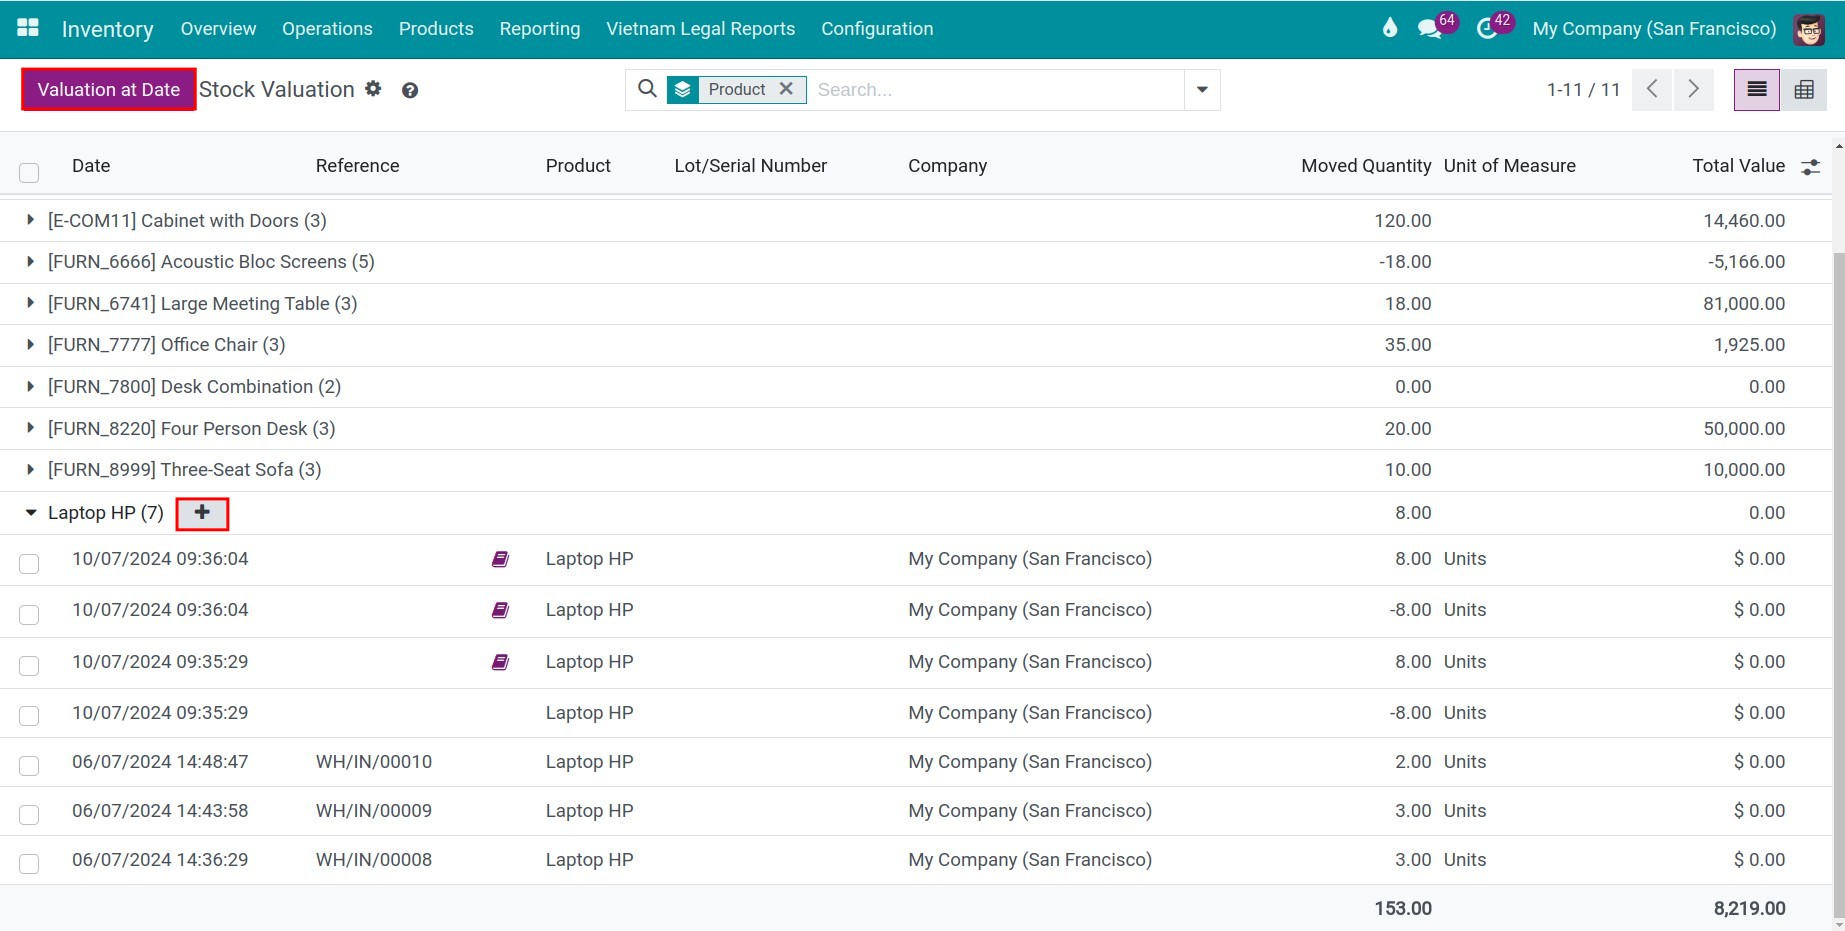1845x931 pixels.
Task: Click the WH/IN/00008 reference cell
Action: click(x=374, y=860)
